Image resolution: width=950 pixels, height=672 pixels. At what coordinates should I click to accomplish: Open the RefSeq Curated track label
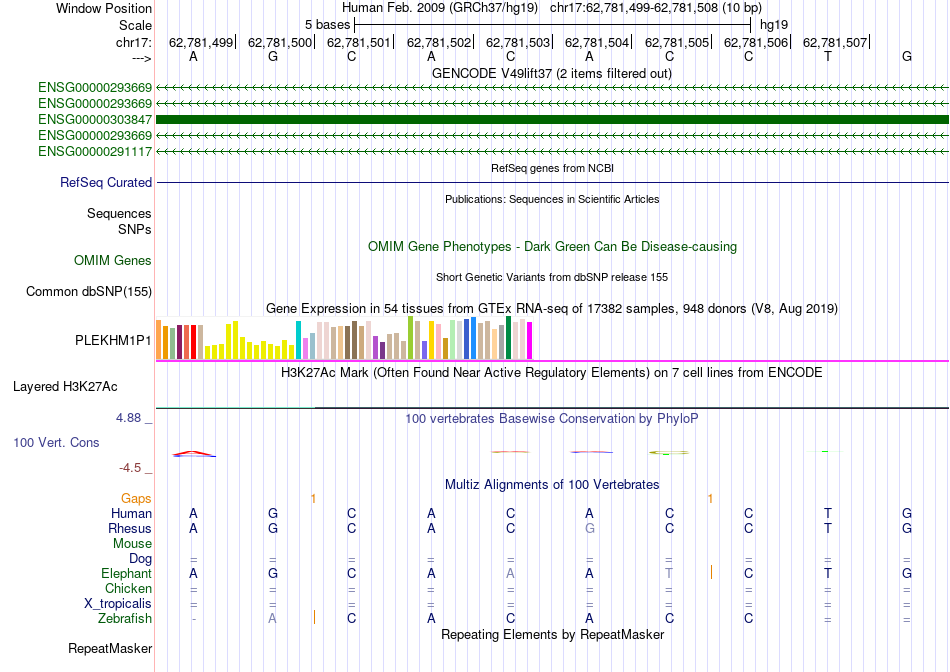106,182
